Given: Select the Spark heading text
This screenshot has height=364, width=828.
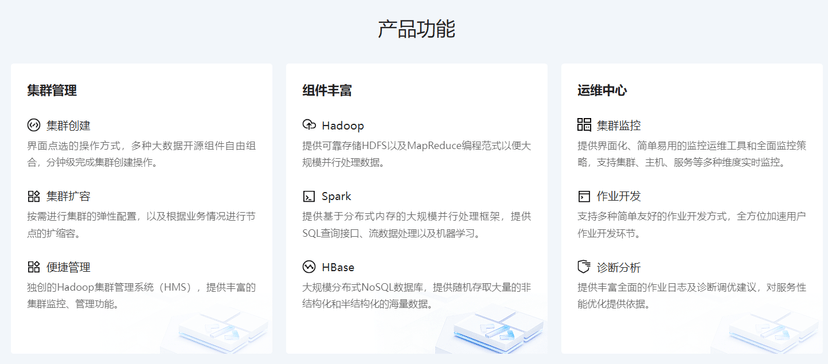Looking at the screenshot, I should tap(336, 197).
